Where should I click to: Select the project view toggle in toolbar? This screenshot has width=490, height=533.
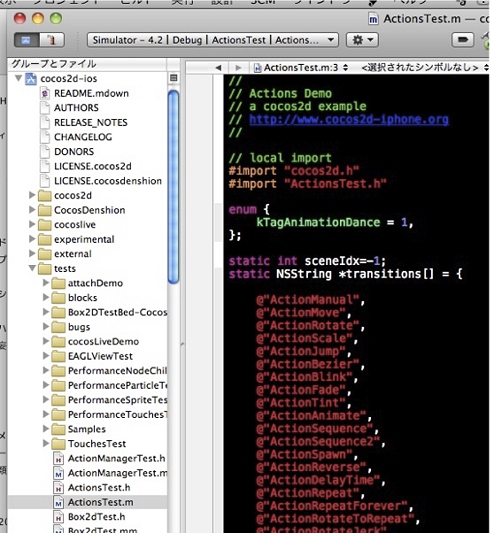(27, 40)
